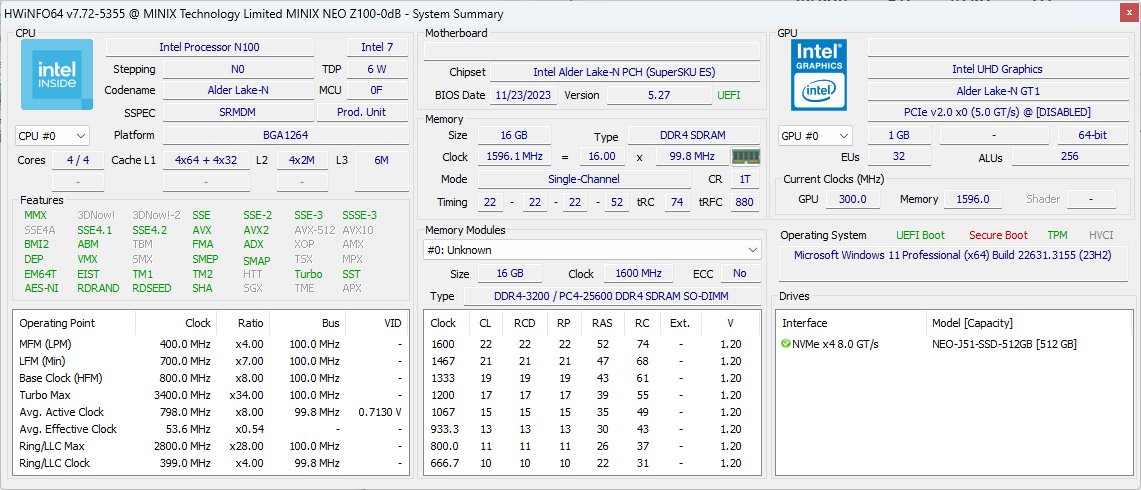
Task: Click the red Secure Boot label
Action: [998, 235]
